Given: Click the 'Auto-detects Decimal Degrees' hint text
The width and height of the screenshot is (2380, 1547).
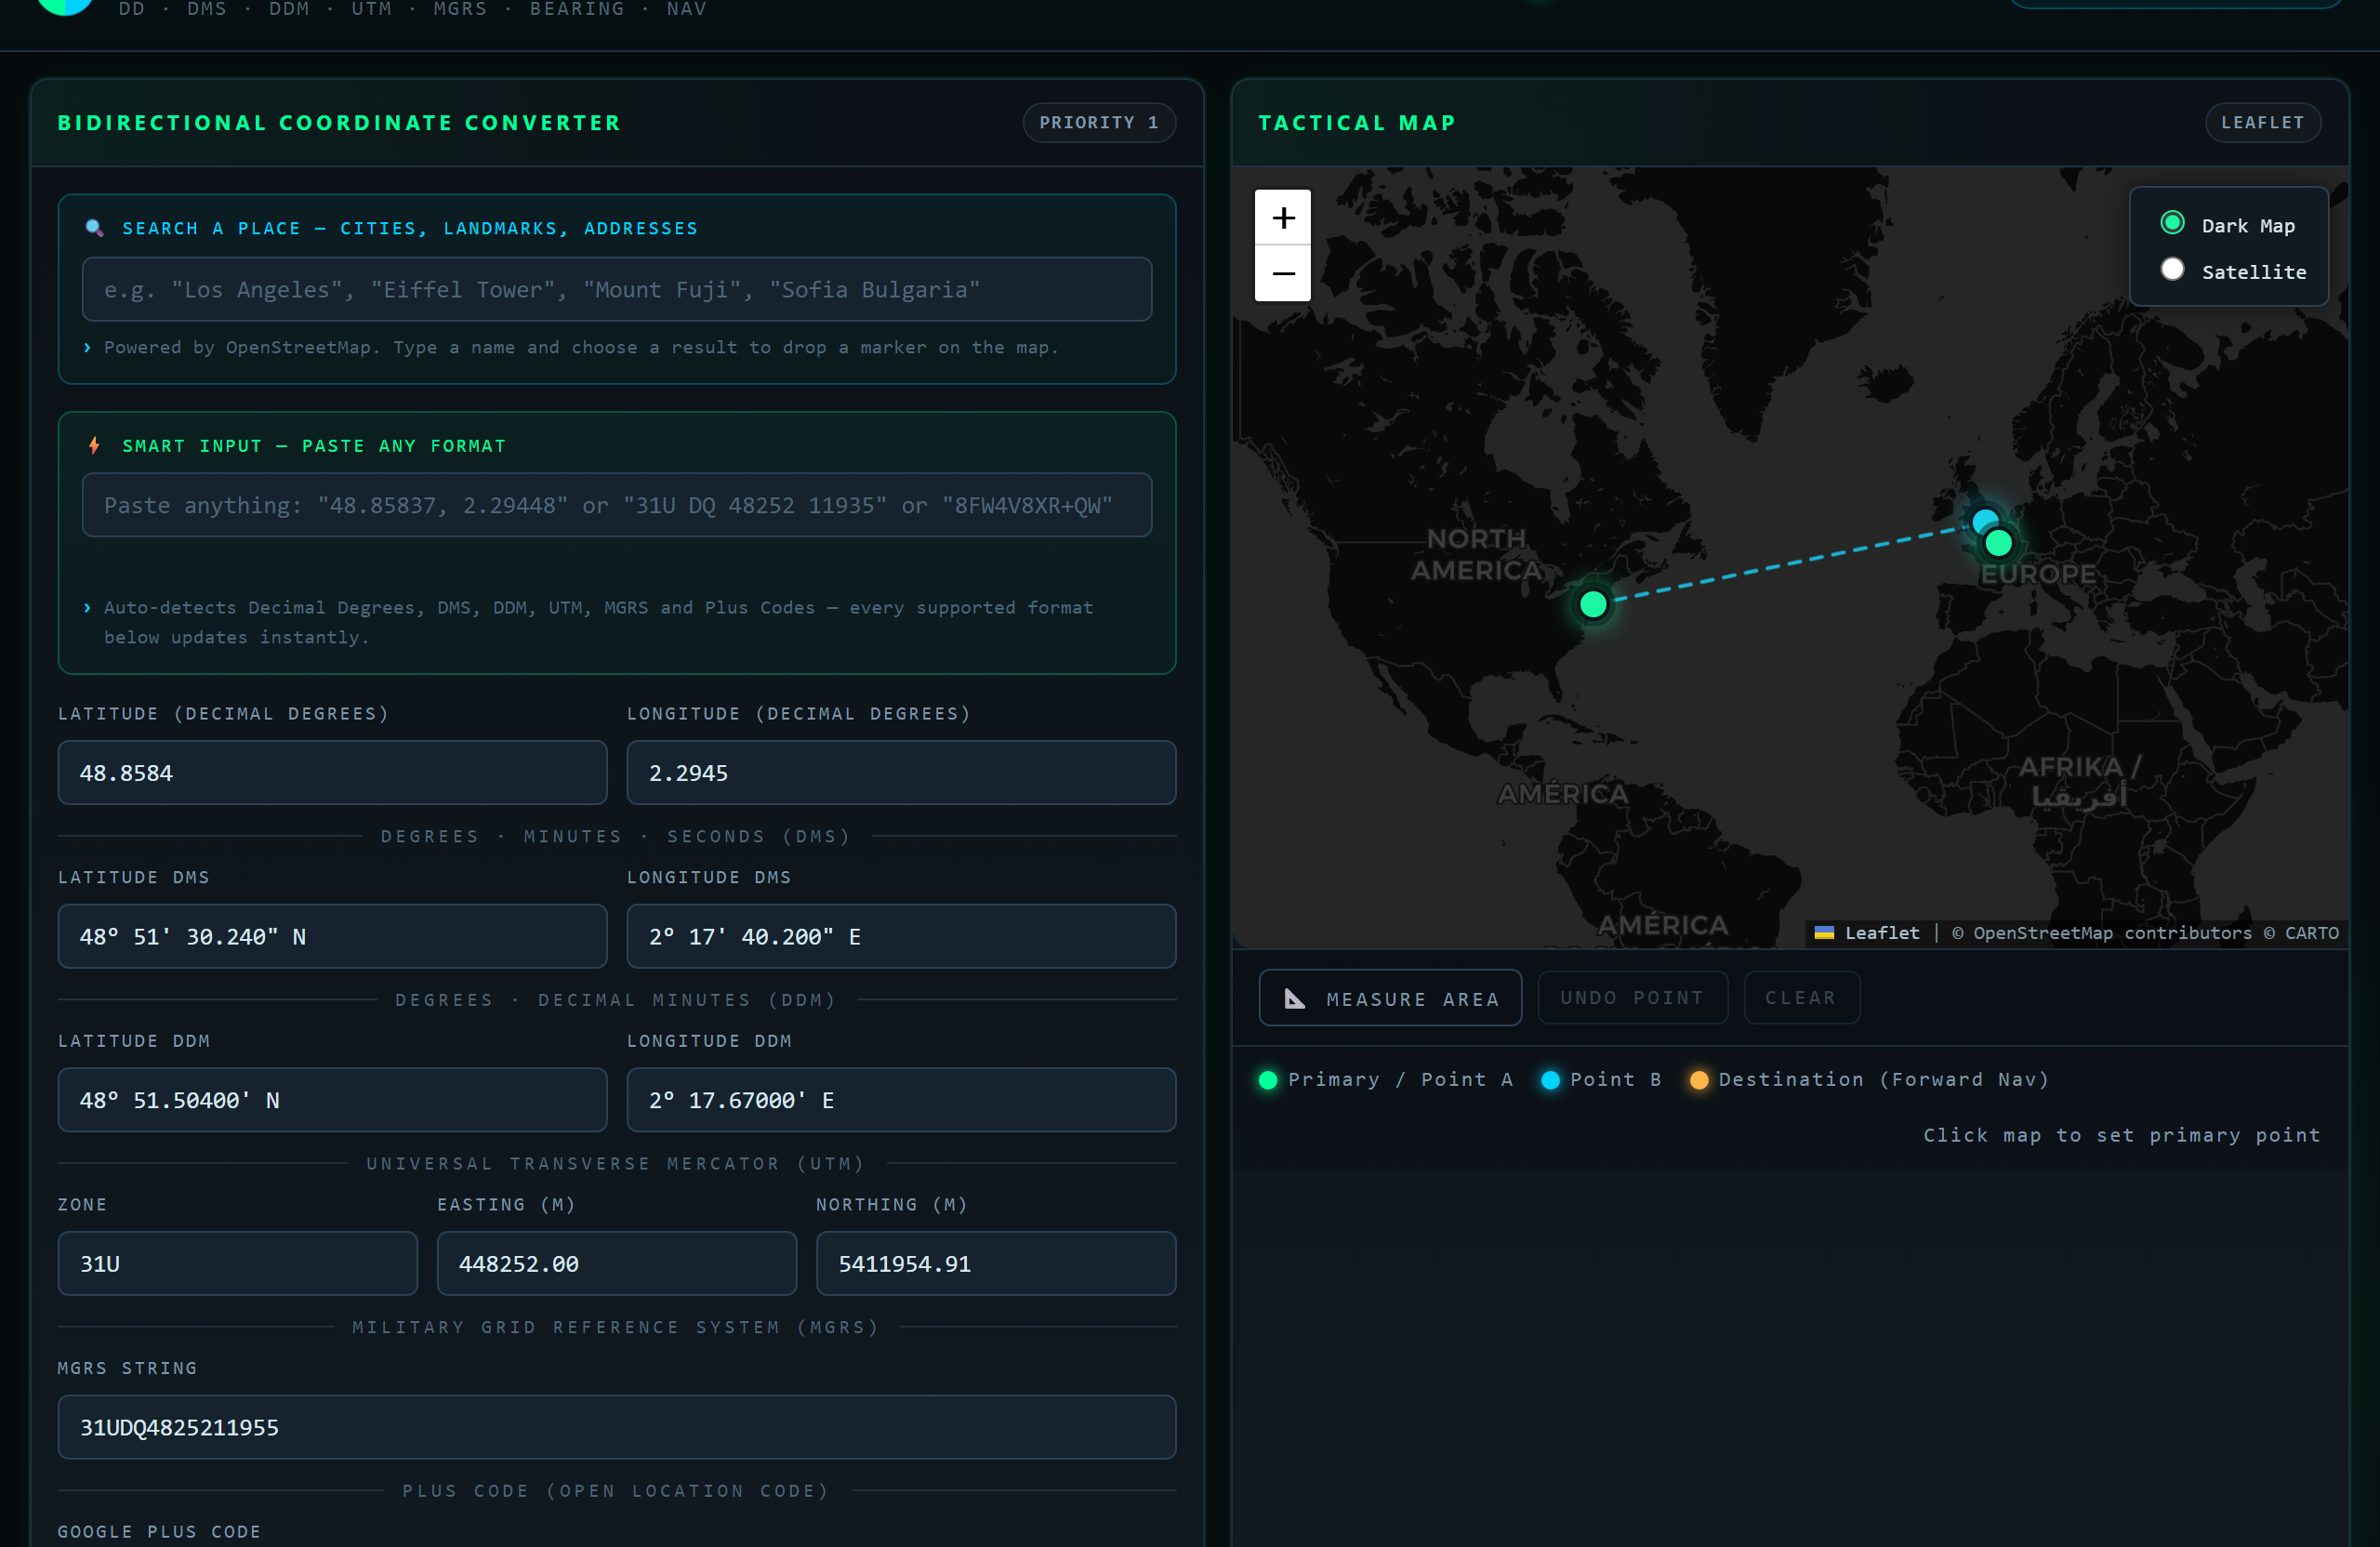Looking at the screenshot, I should pos(598,622).
